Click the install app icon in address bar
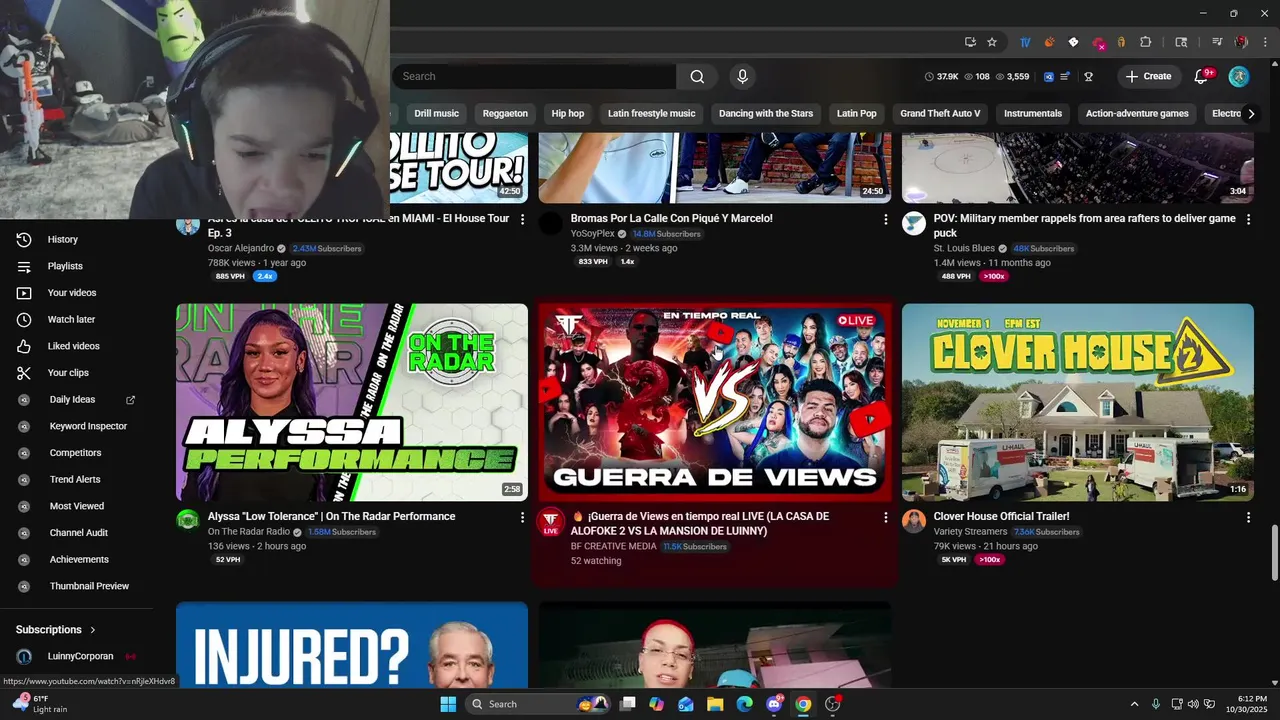The width and height of the screenshot is (1280, 720). [x=970, y=42]
